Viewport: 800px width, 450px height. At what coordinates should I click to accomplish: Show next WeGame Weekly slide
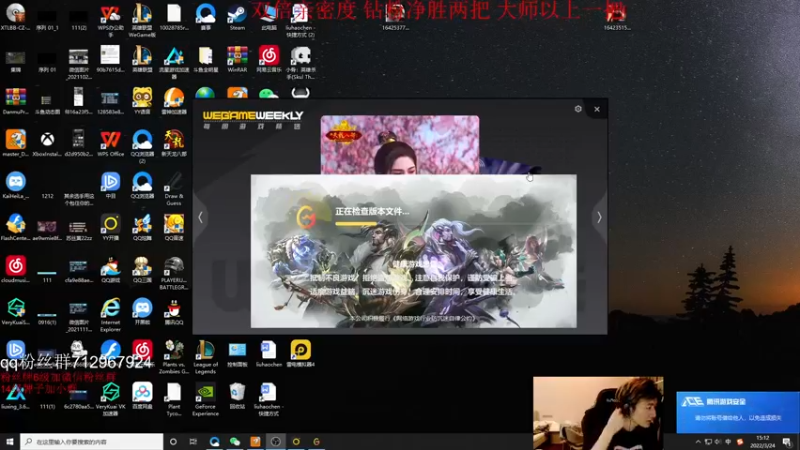tap(599, 217)
